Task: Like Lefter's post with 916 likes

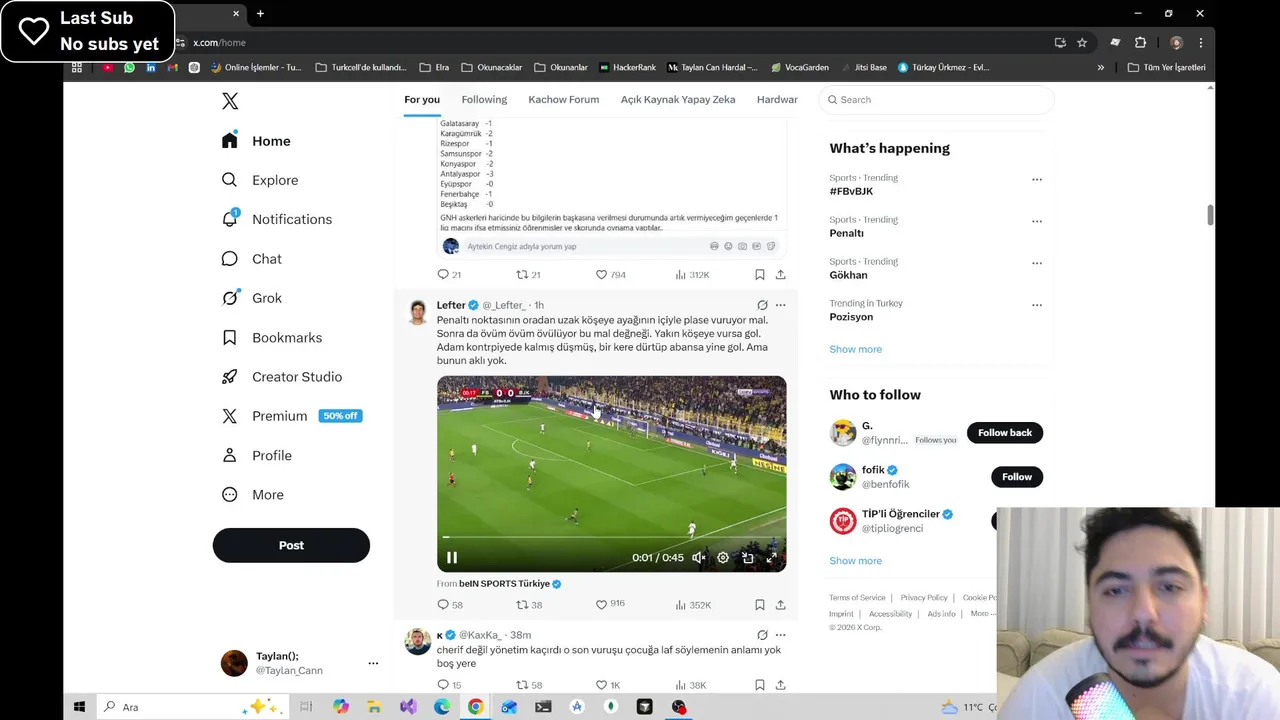Action: 610,605
